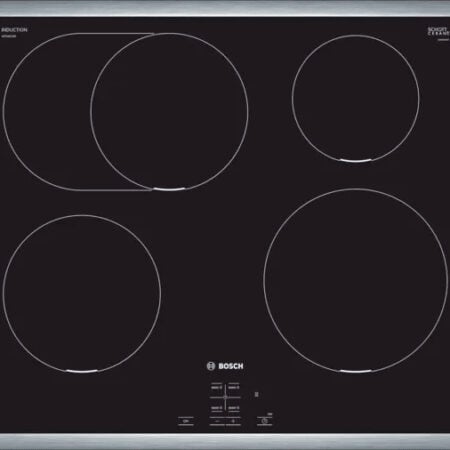
Task: Click the round rear-left cooking zone center
Action: pos(169,112)
